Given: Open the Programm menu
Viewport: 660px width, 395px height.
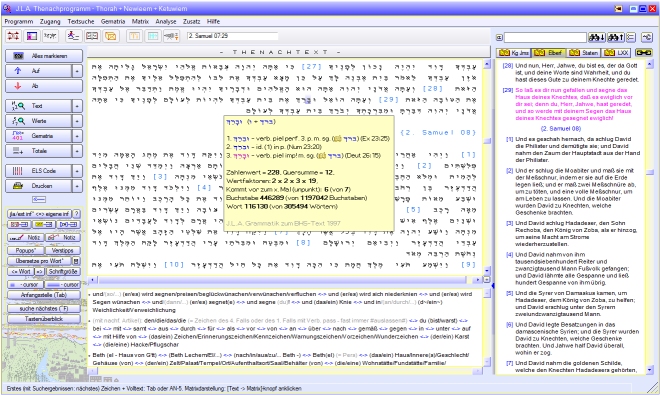Looking at the screenshot, I should 19,21.
